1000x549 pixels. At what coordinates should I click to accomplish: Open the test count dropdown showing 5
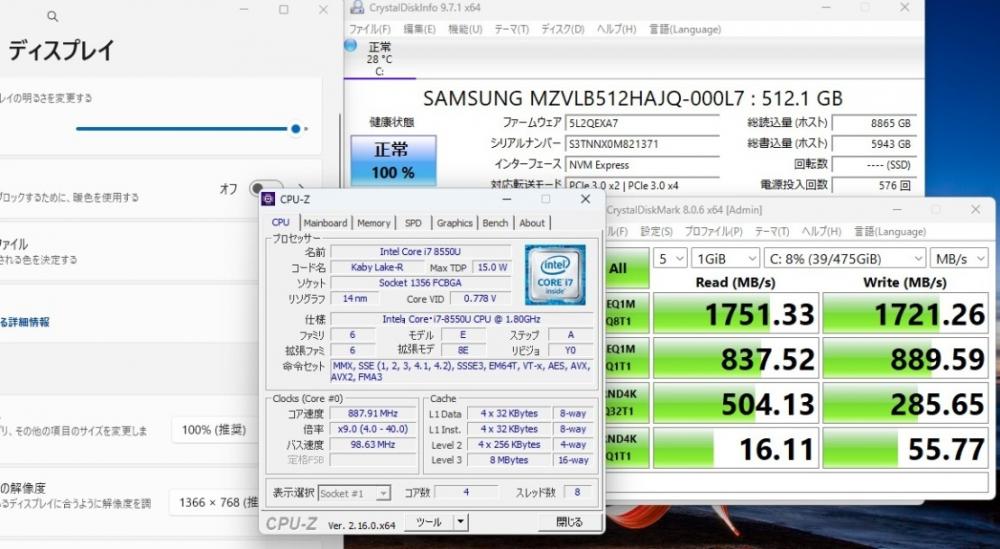[x=670, y=259]
